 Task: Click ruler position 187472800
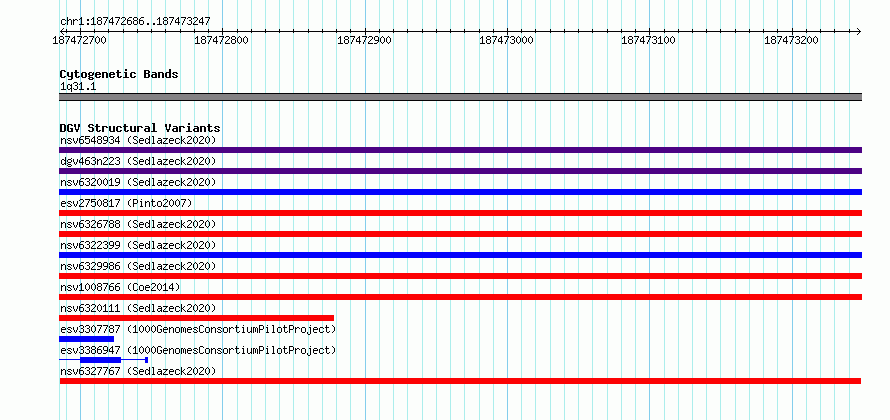coord(221,40)
